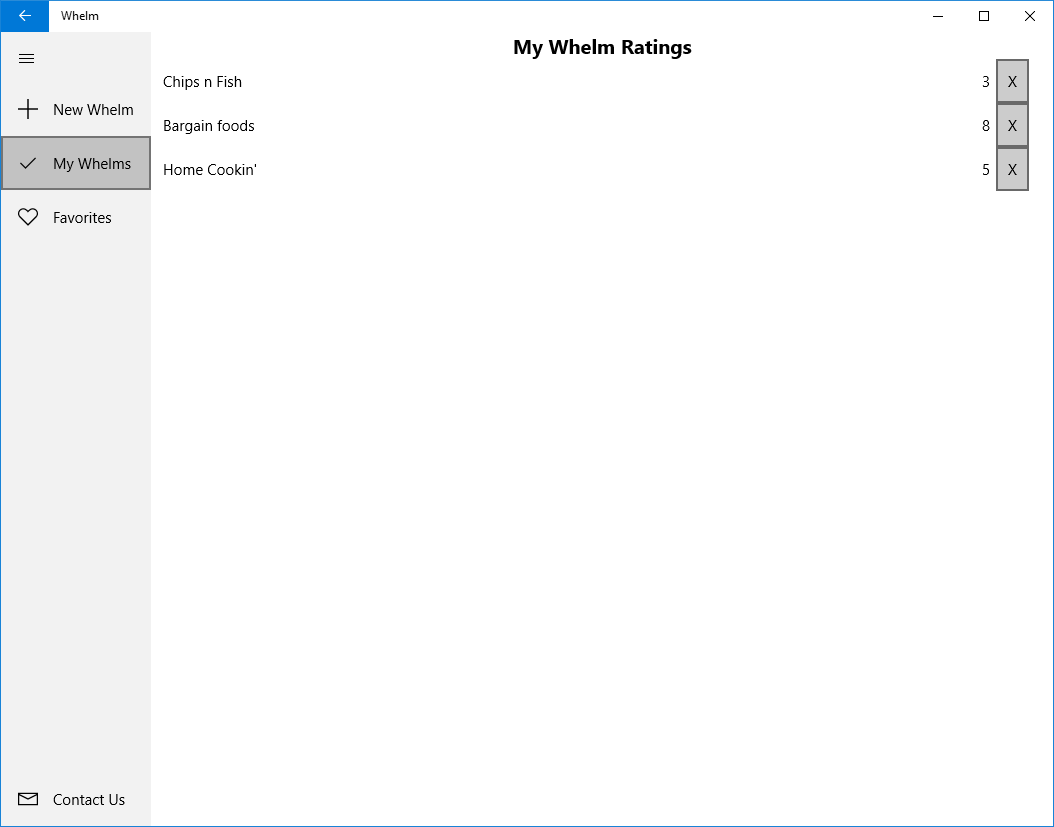Click the My Whelm Ratings heading
The width and height of the screenshot is (1054, 827).
point(602,47)
